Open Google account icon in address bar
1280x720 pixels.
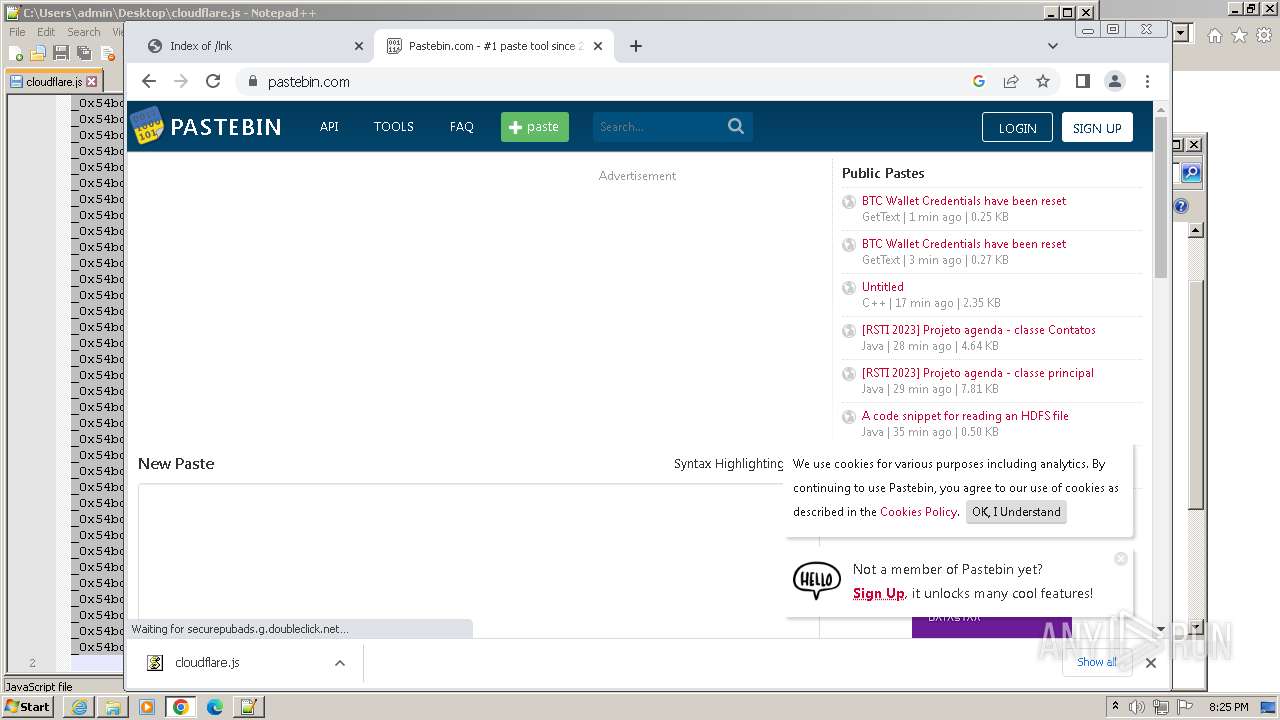coord(979,81)
